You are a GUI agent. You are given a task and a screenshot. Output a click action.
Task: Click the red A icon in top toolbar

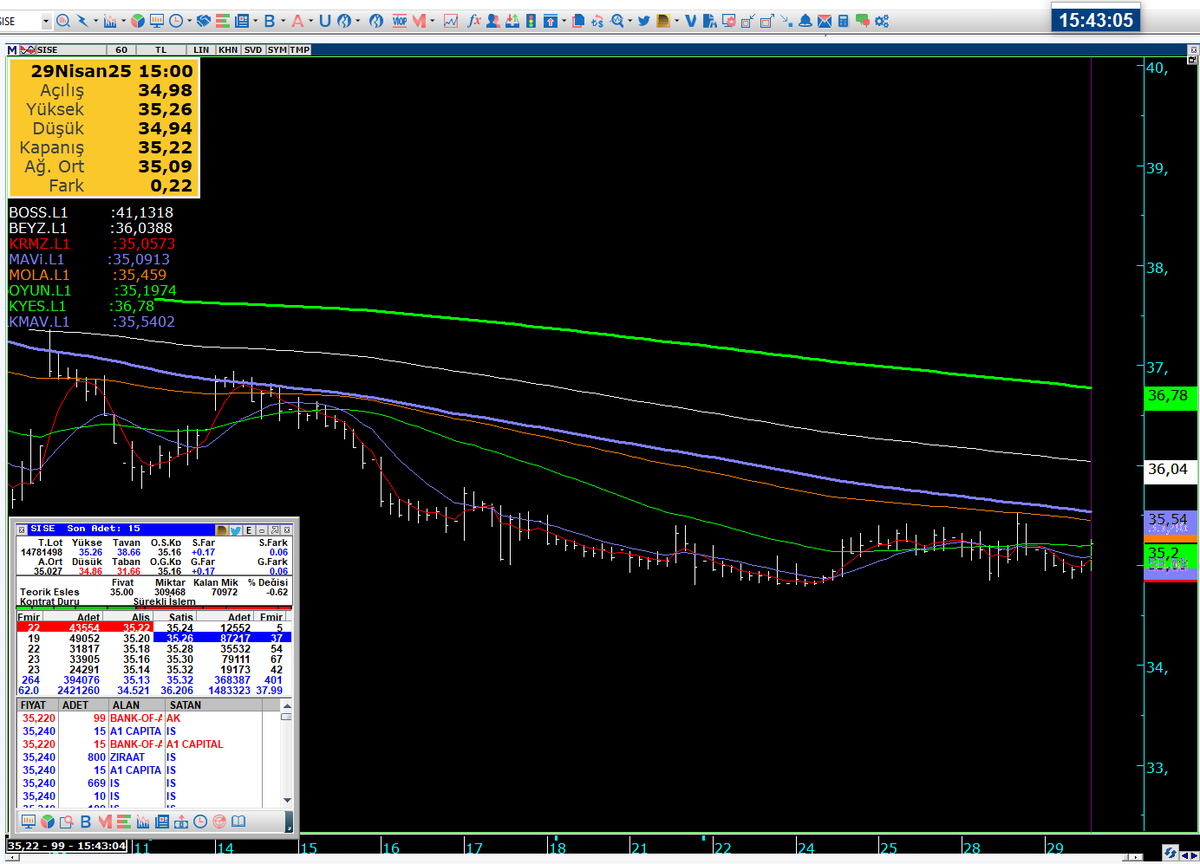pyautogui.click(x=298, y=20)
